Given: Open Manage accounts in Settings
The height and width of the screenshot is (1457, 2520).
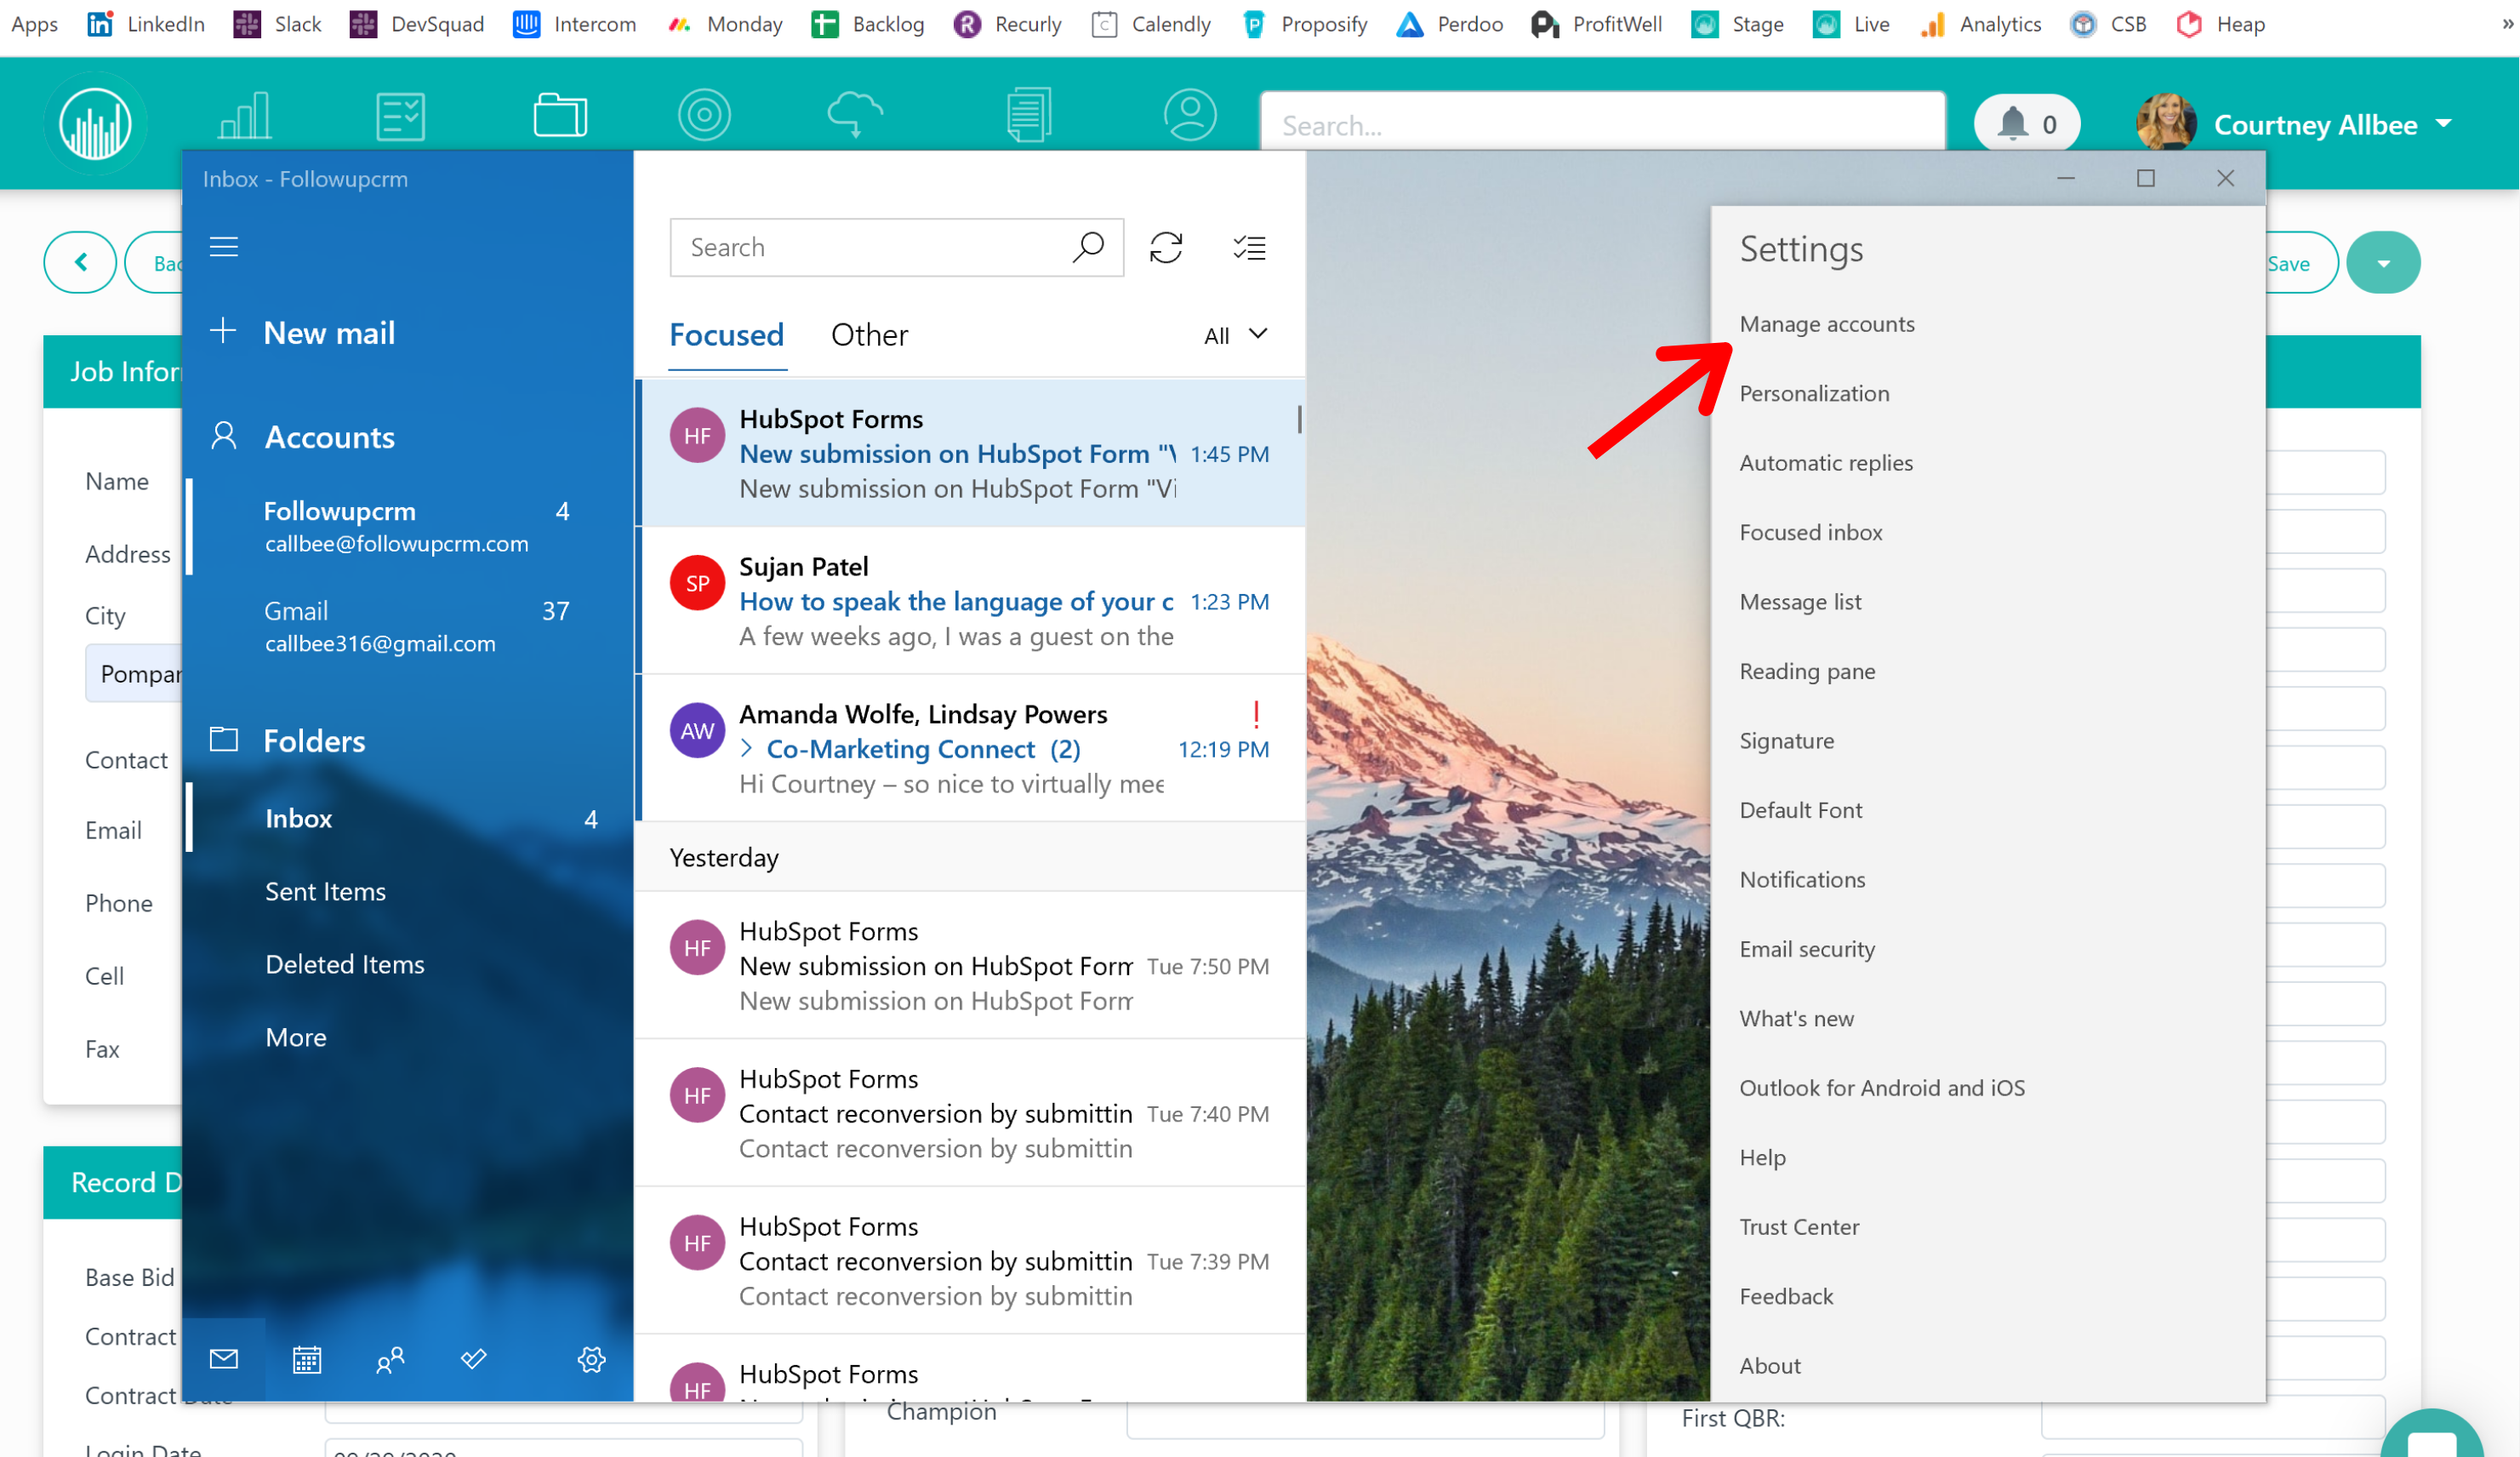Looking at the screenshot, I should click(x=1826, y=324).
